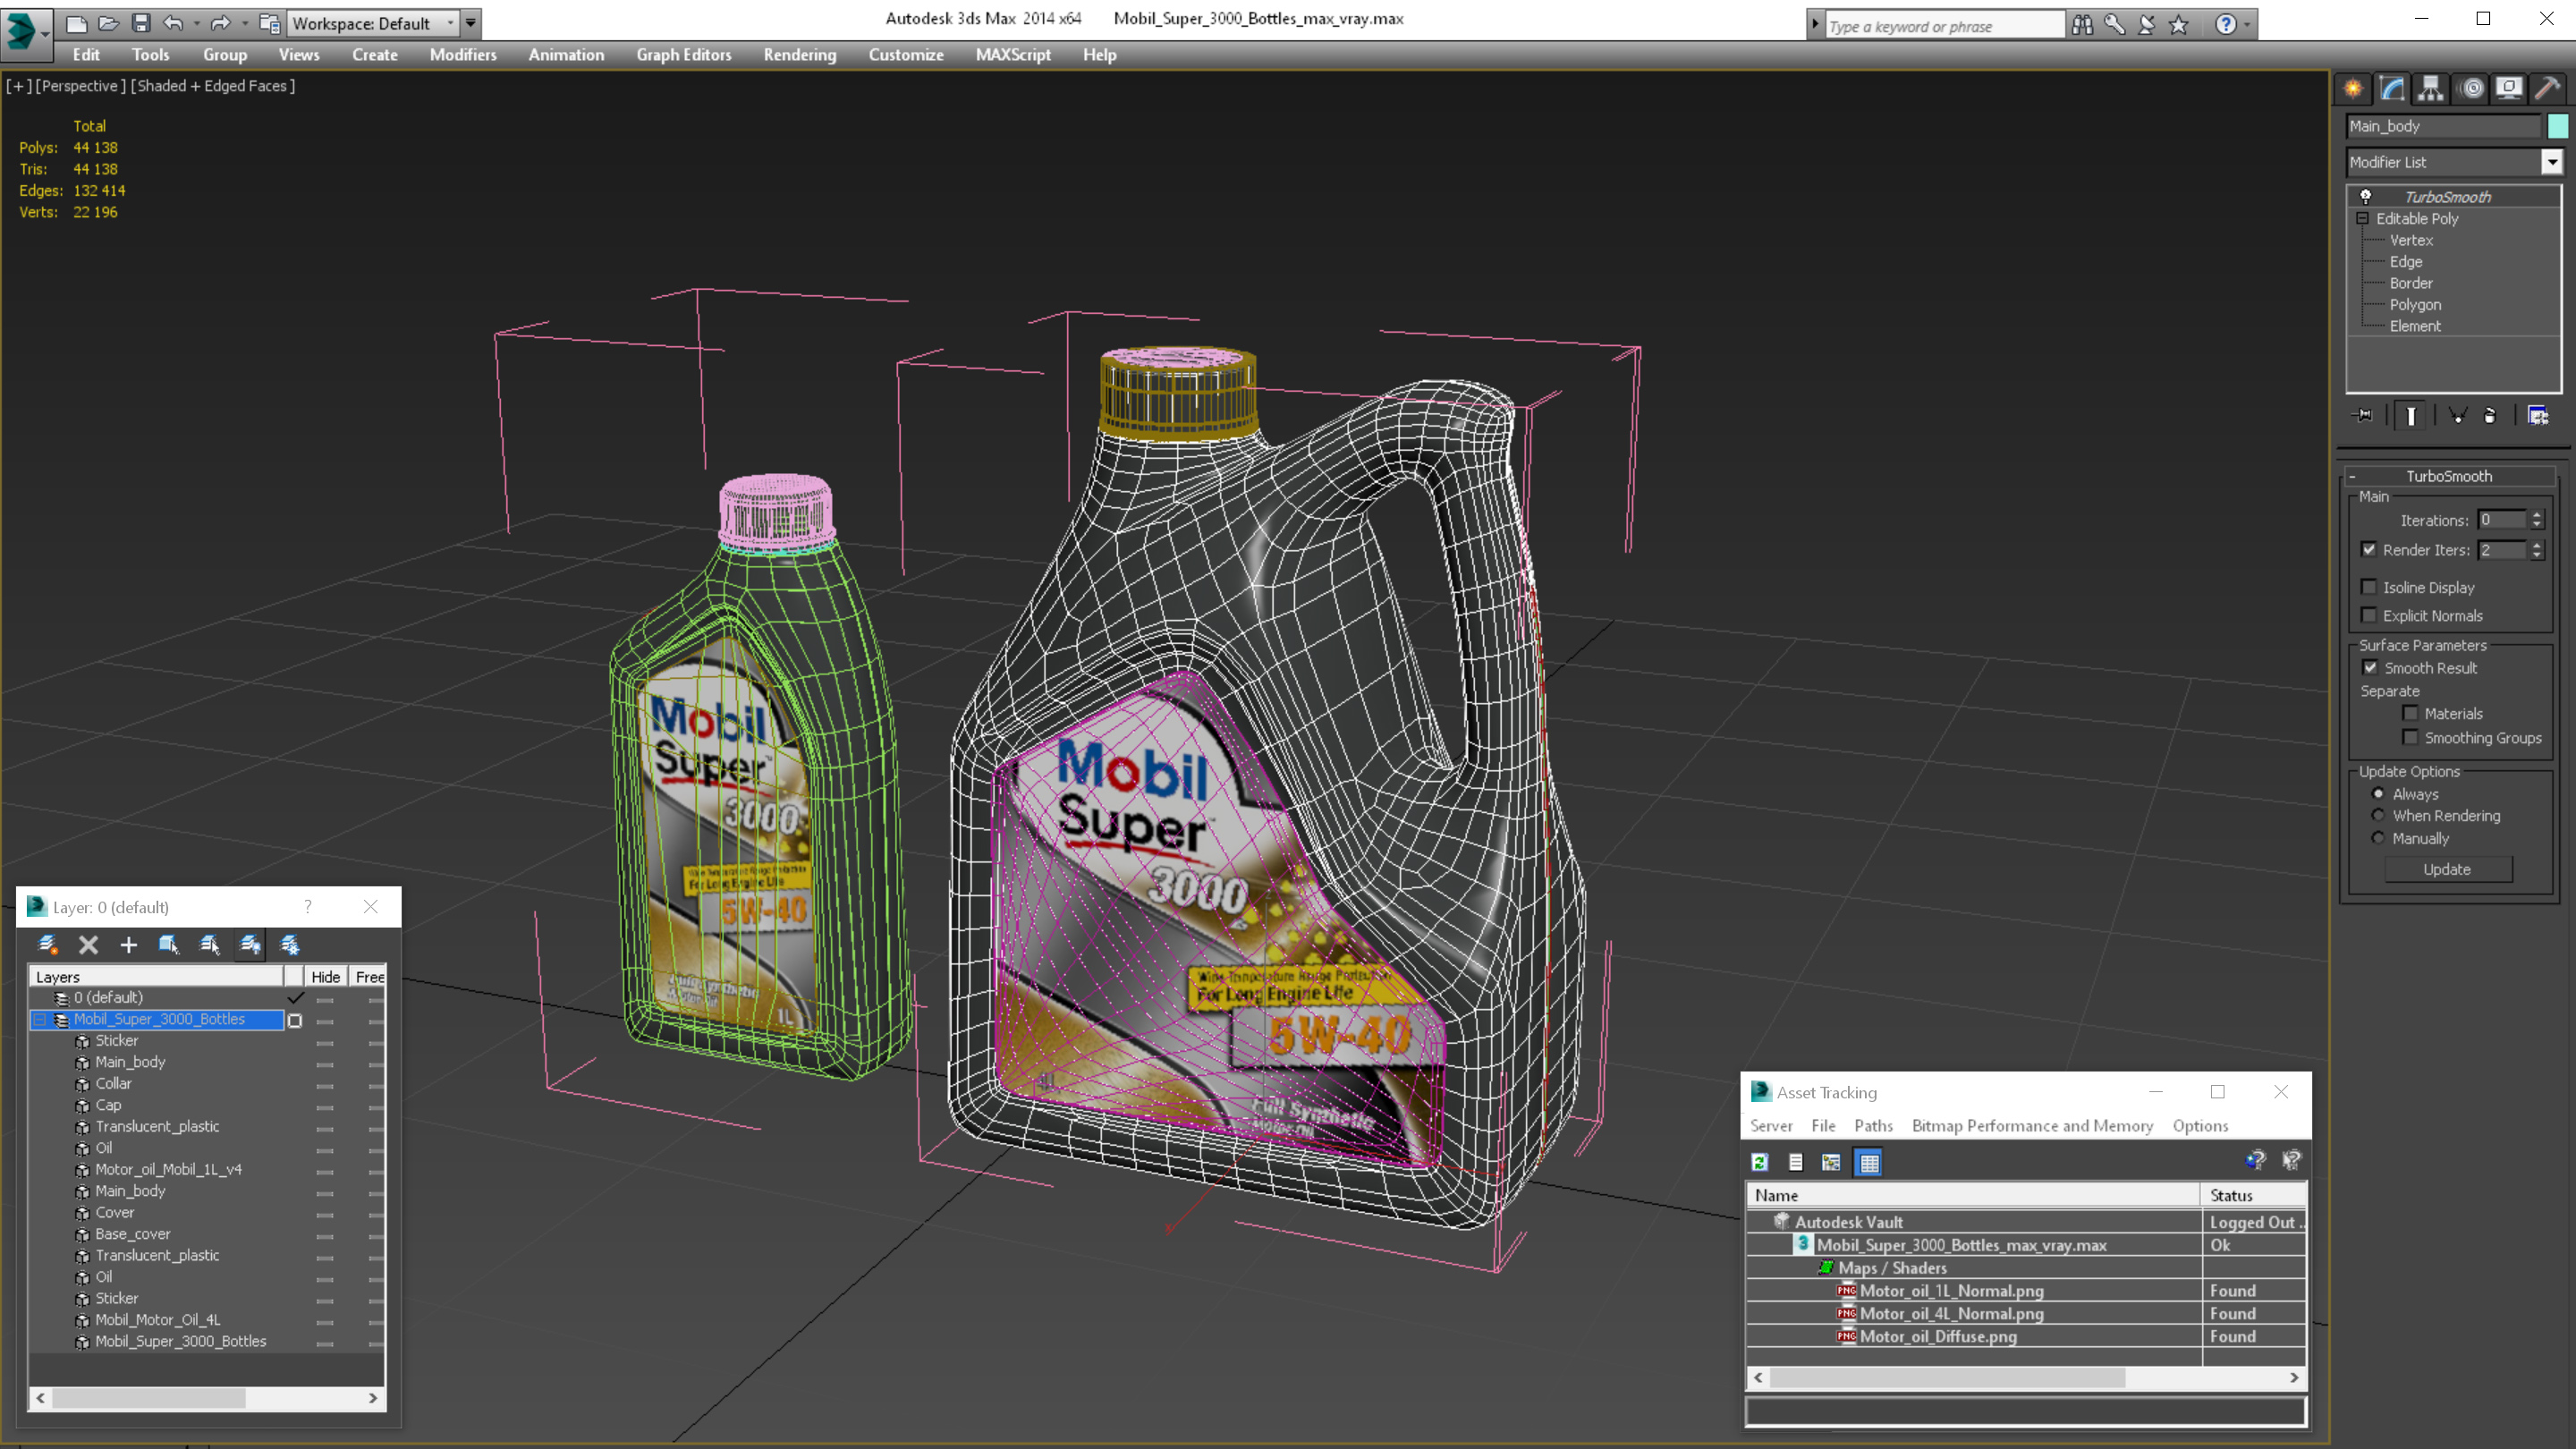The width and height of the screenshot is (2576, 1449).
Task: Open the quick access toolbar customize arrow
Action: click(470, 22)
